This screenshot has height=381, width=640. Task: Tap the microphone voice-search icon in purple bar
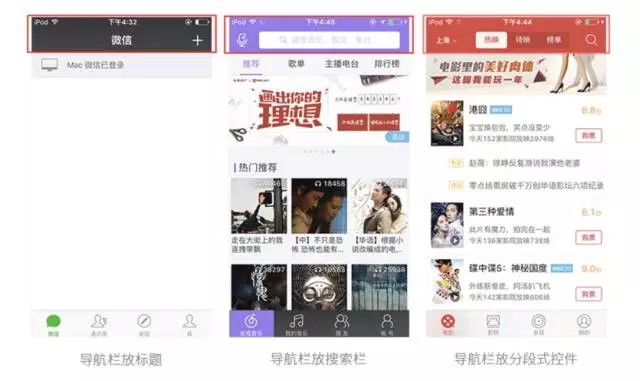242,40
